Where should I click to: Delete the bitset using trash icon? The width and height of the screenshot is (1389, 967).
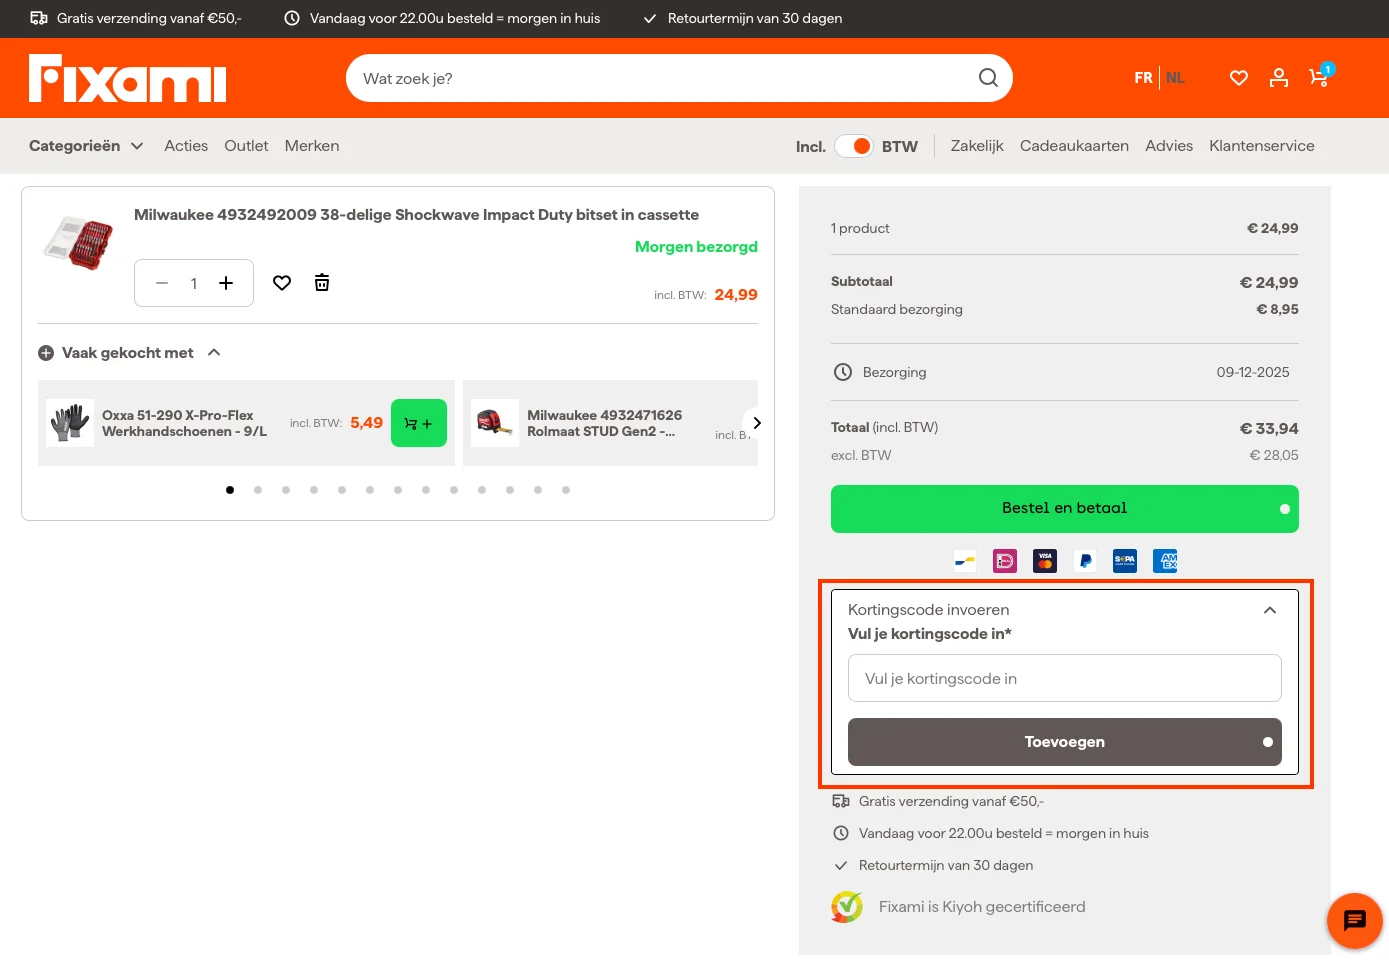coord(322,283)
